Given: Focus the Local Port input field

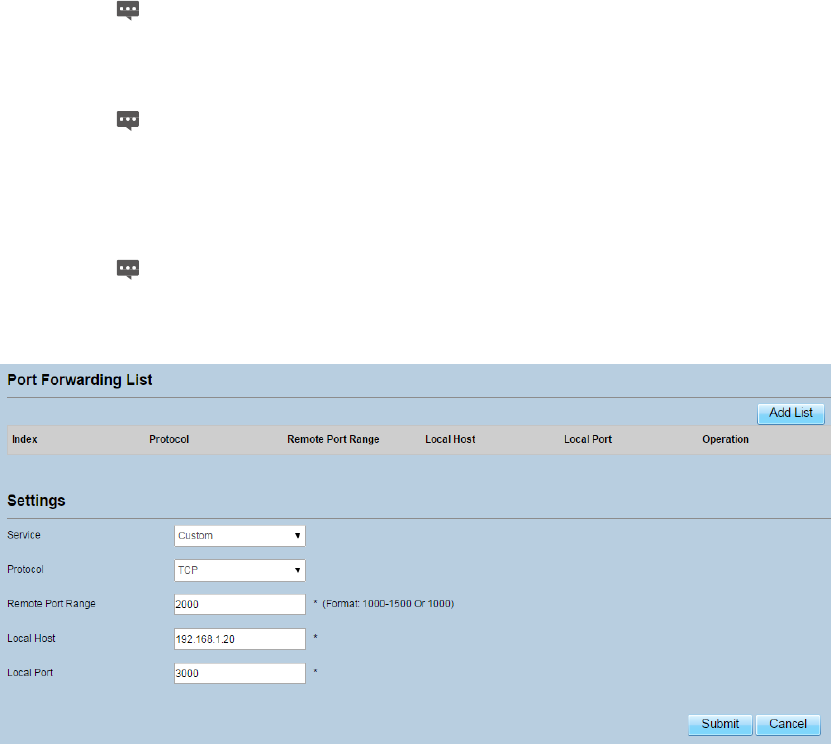Looking at the screenshot, I should coord(240,673).
